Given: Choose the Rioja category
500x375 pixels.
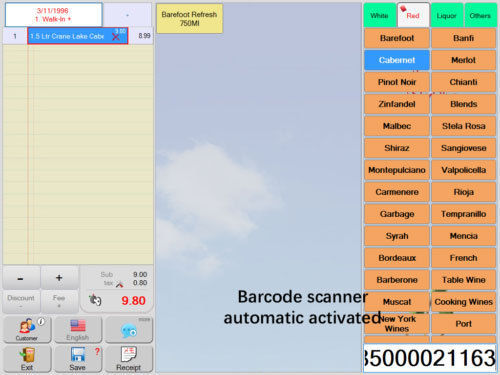Looking at the screenshot, I should click(x=464, y=192).
